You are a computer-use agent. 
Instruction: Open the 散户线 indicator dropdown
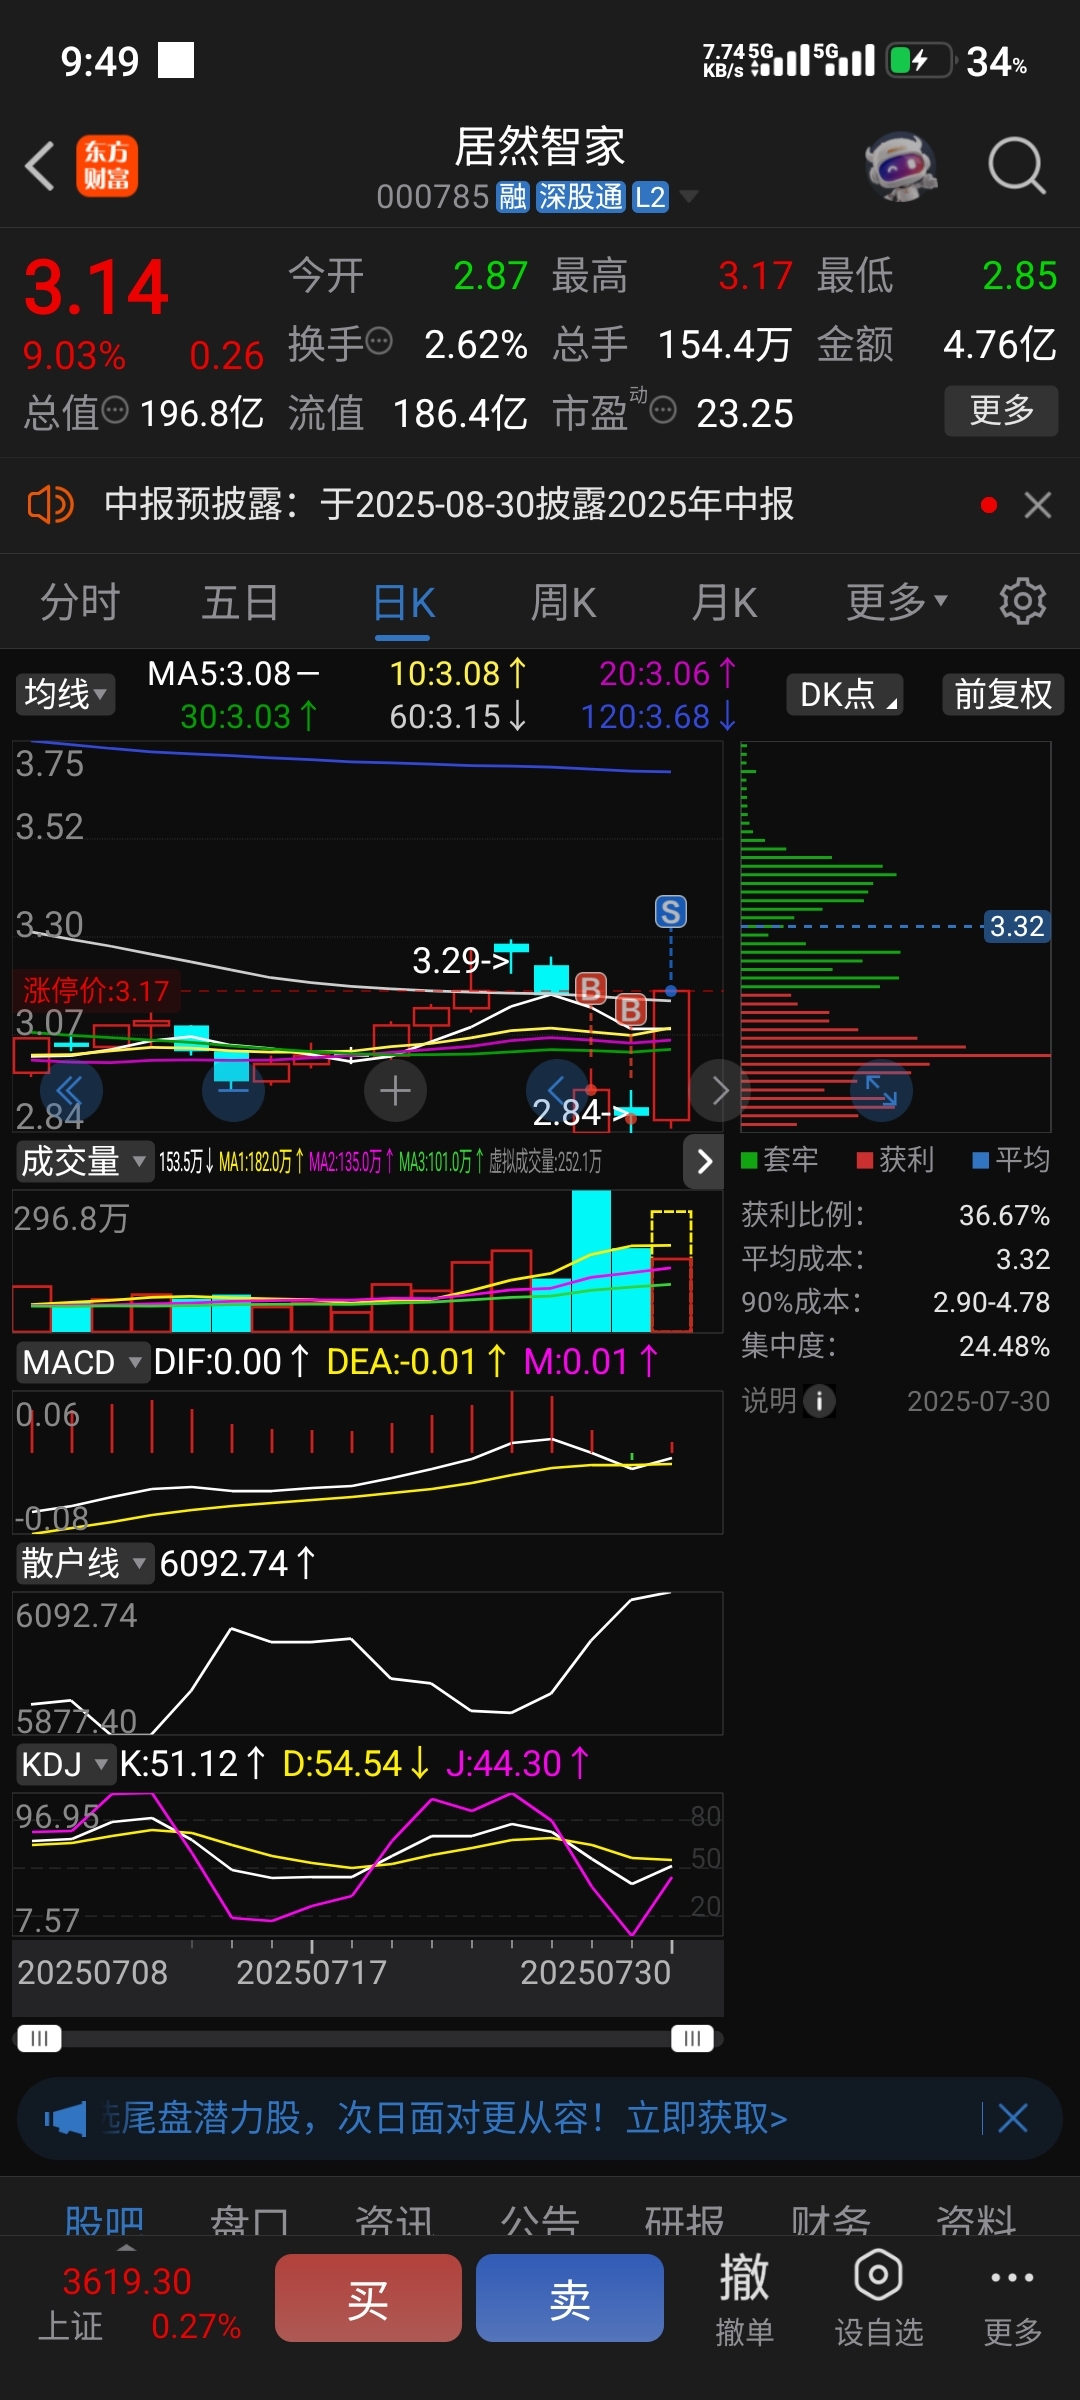(x=84, y=1563)
